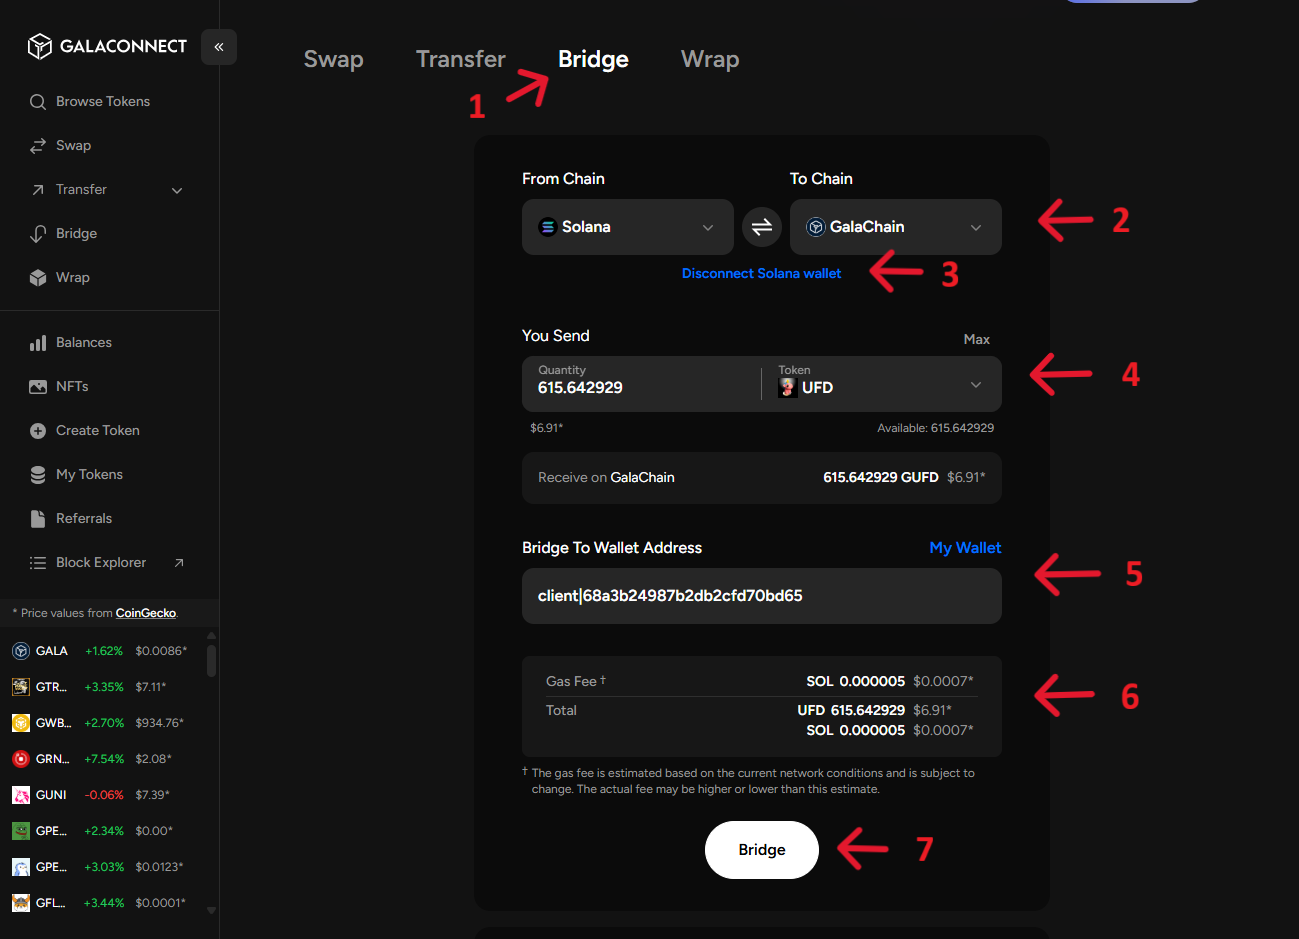Click the GALA token icon in price list

pyautogui.click(x=20, y=651)
